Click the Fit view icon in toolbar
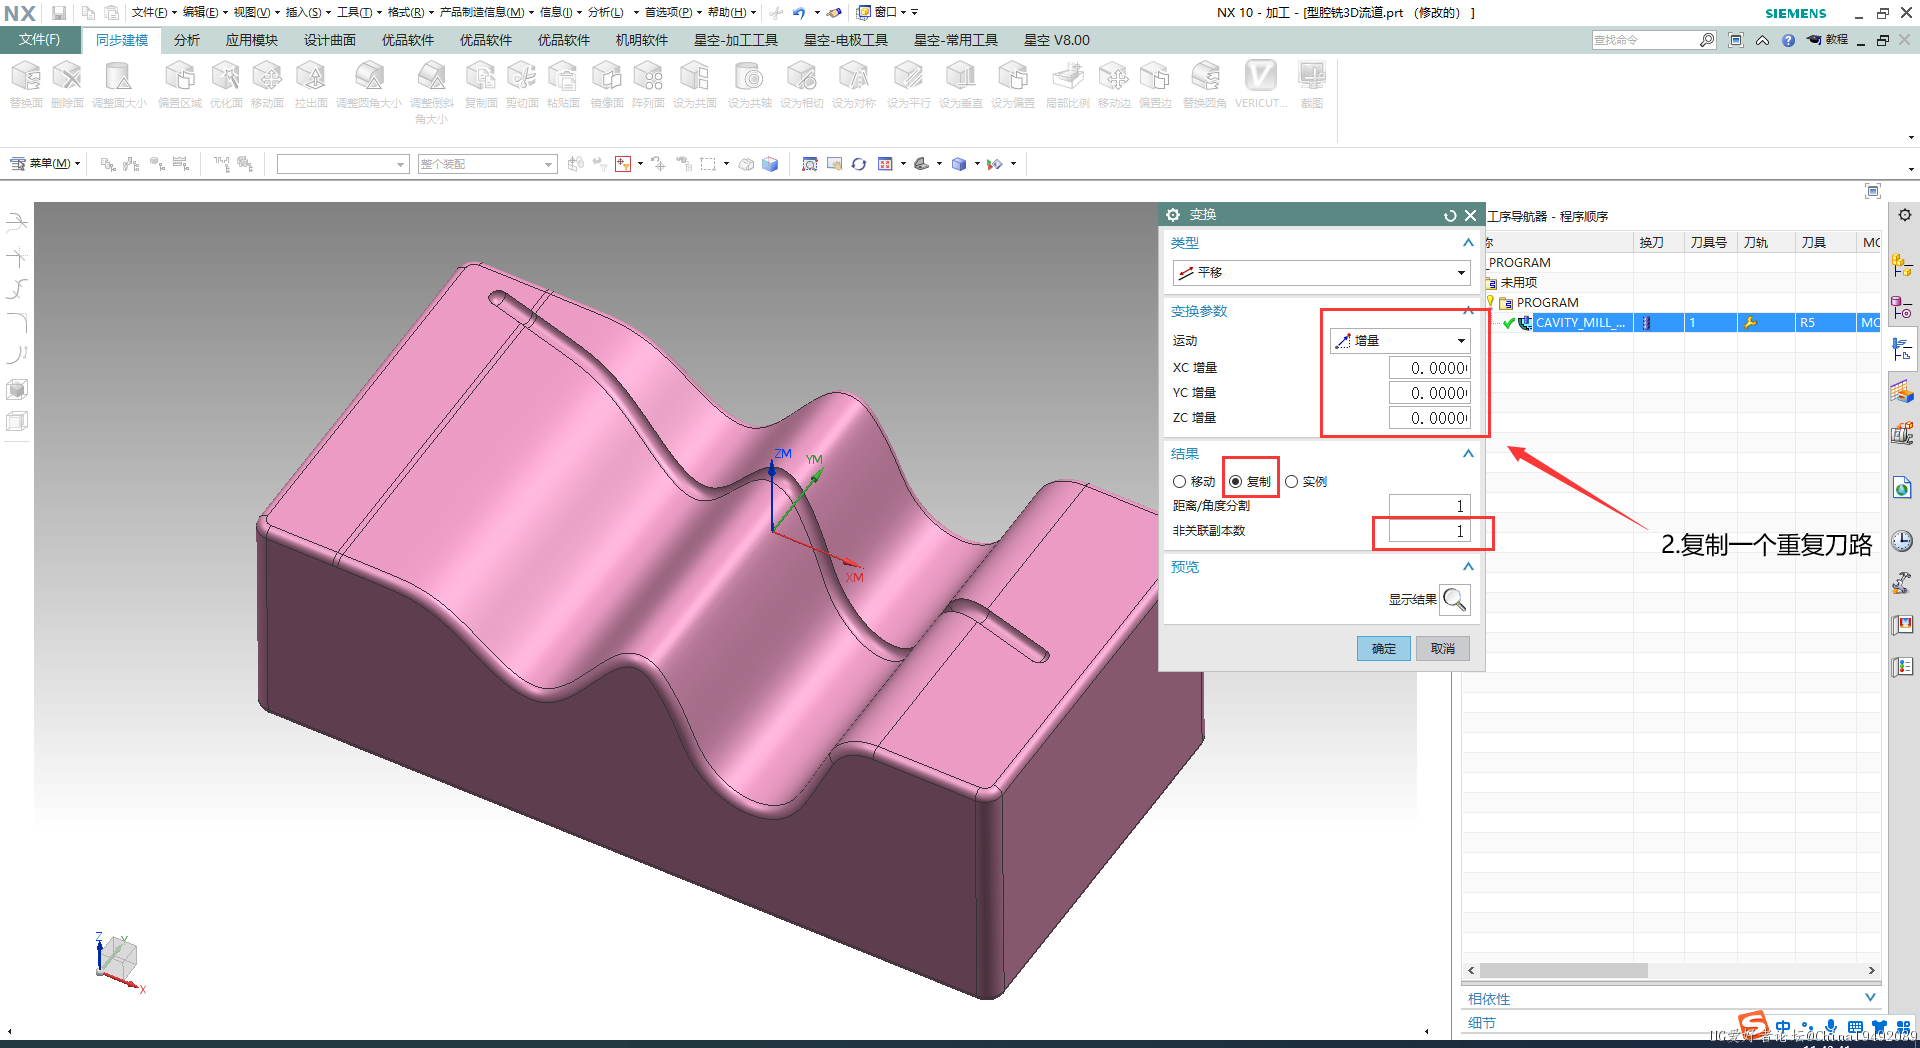The height and width of the screenshot is (1048, 1920). [x=810, y=164]
